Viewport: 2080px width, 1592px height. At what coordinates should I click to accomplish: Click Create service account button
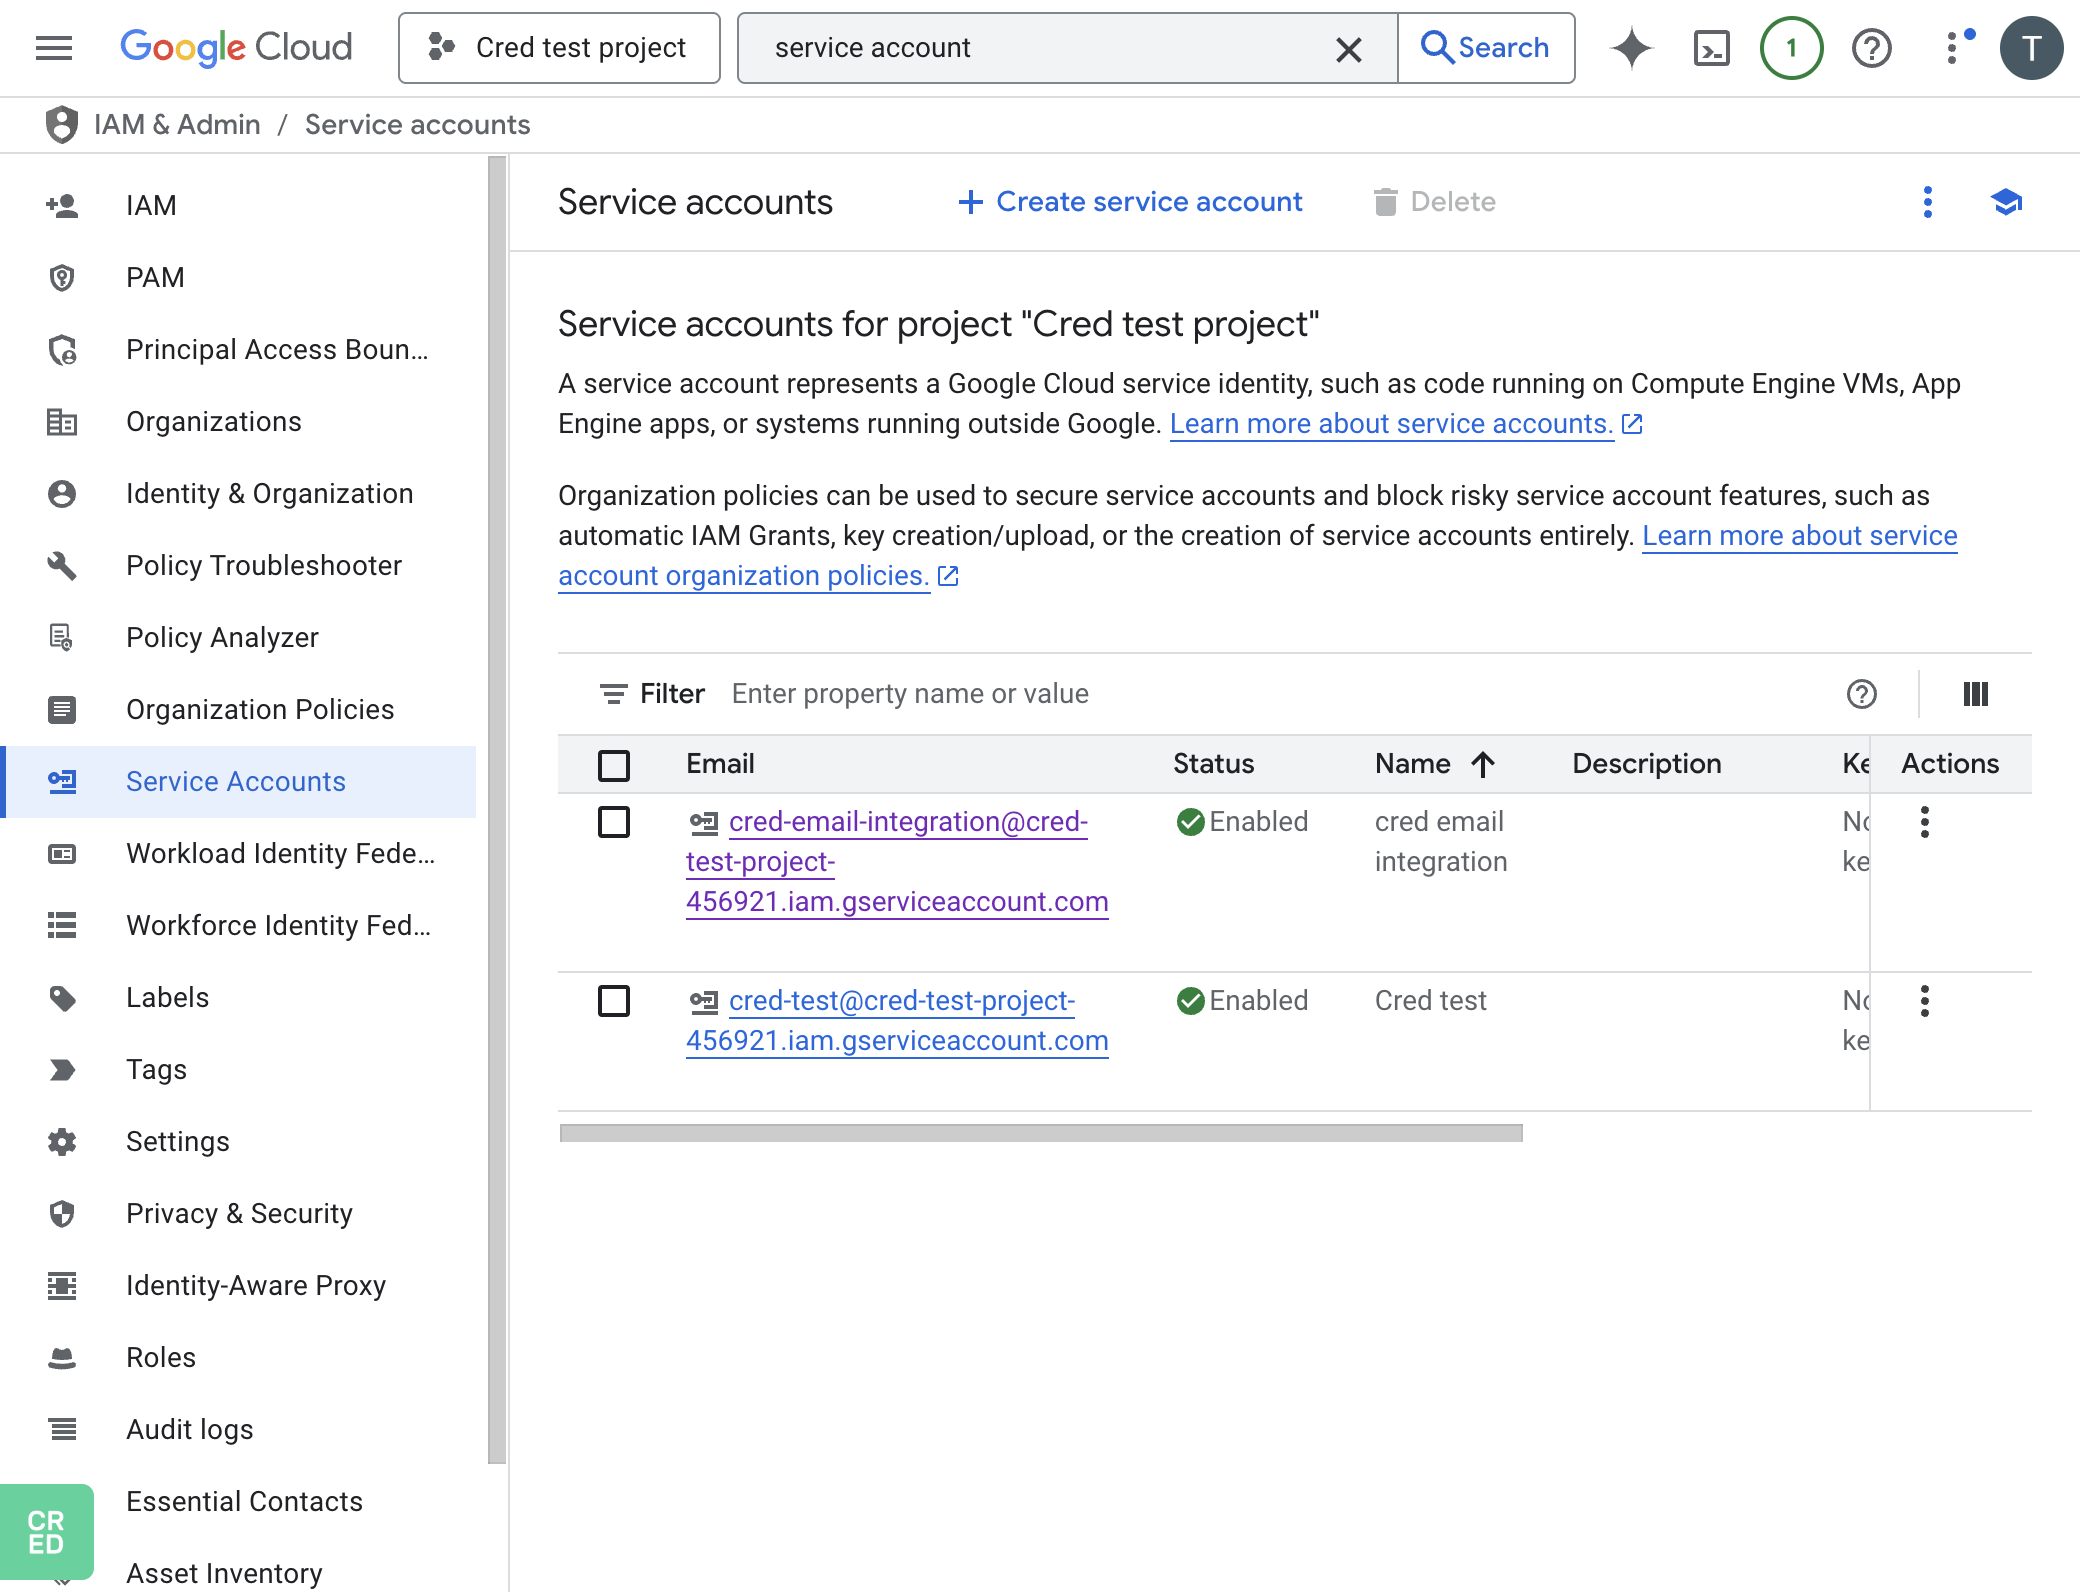(x=1130, y=202)
